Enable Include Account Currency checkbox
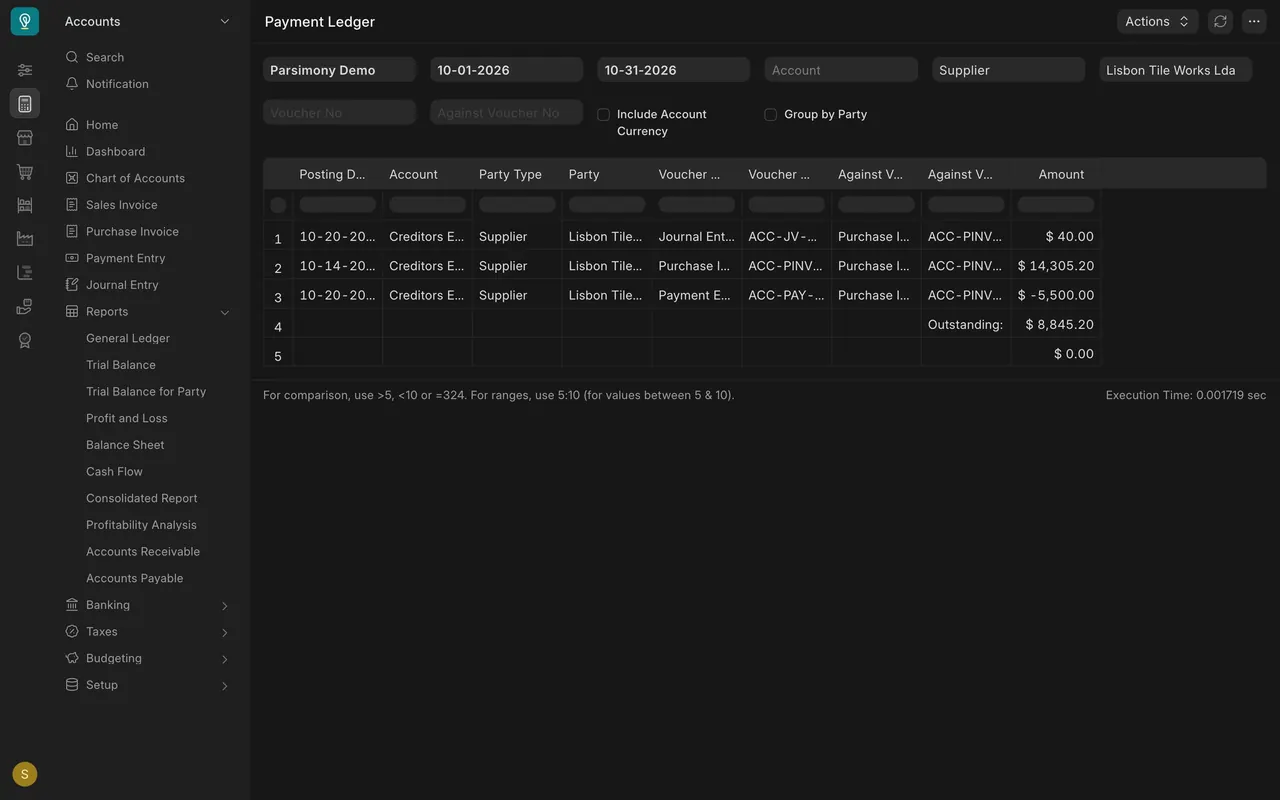Viewport: 1280px width, 800px height. tap(603, 115)
